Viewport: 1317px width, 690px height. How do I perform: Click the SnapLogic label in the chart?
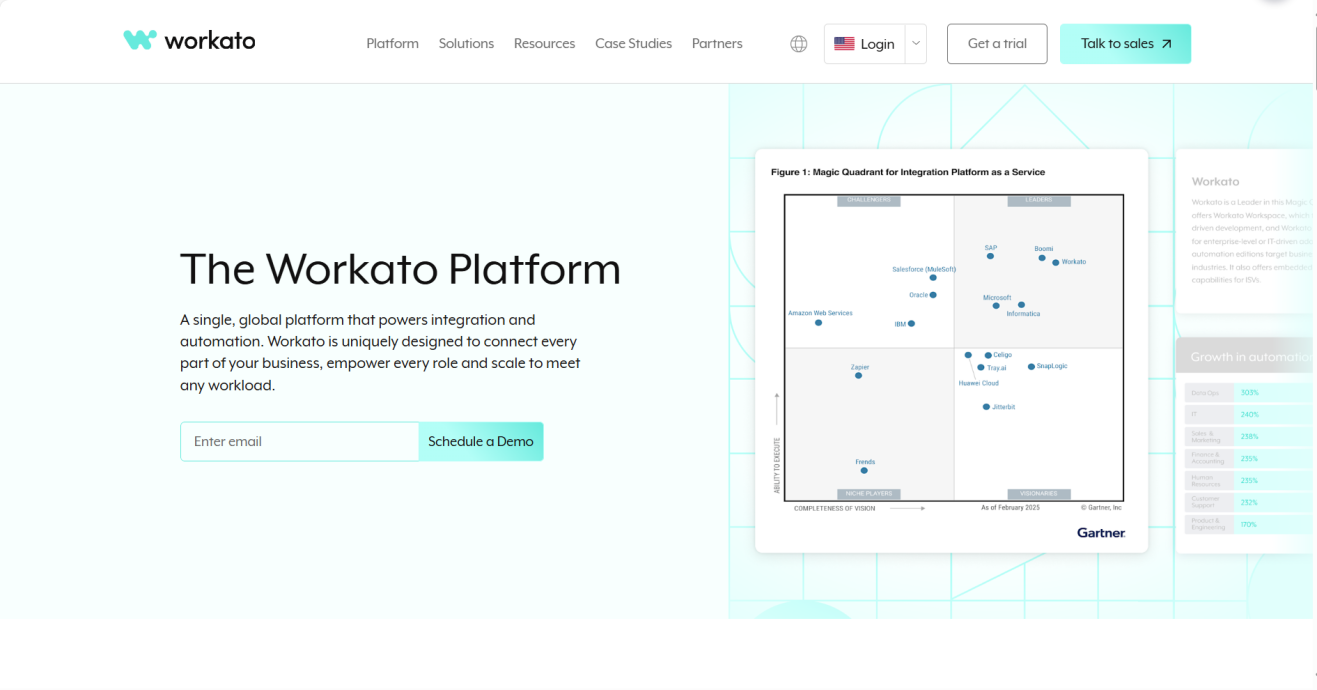click(1052, 366)
